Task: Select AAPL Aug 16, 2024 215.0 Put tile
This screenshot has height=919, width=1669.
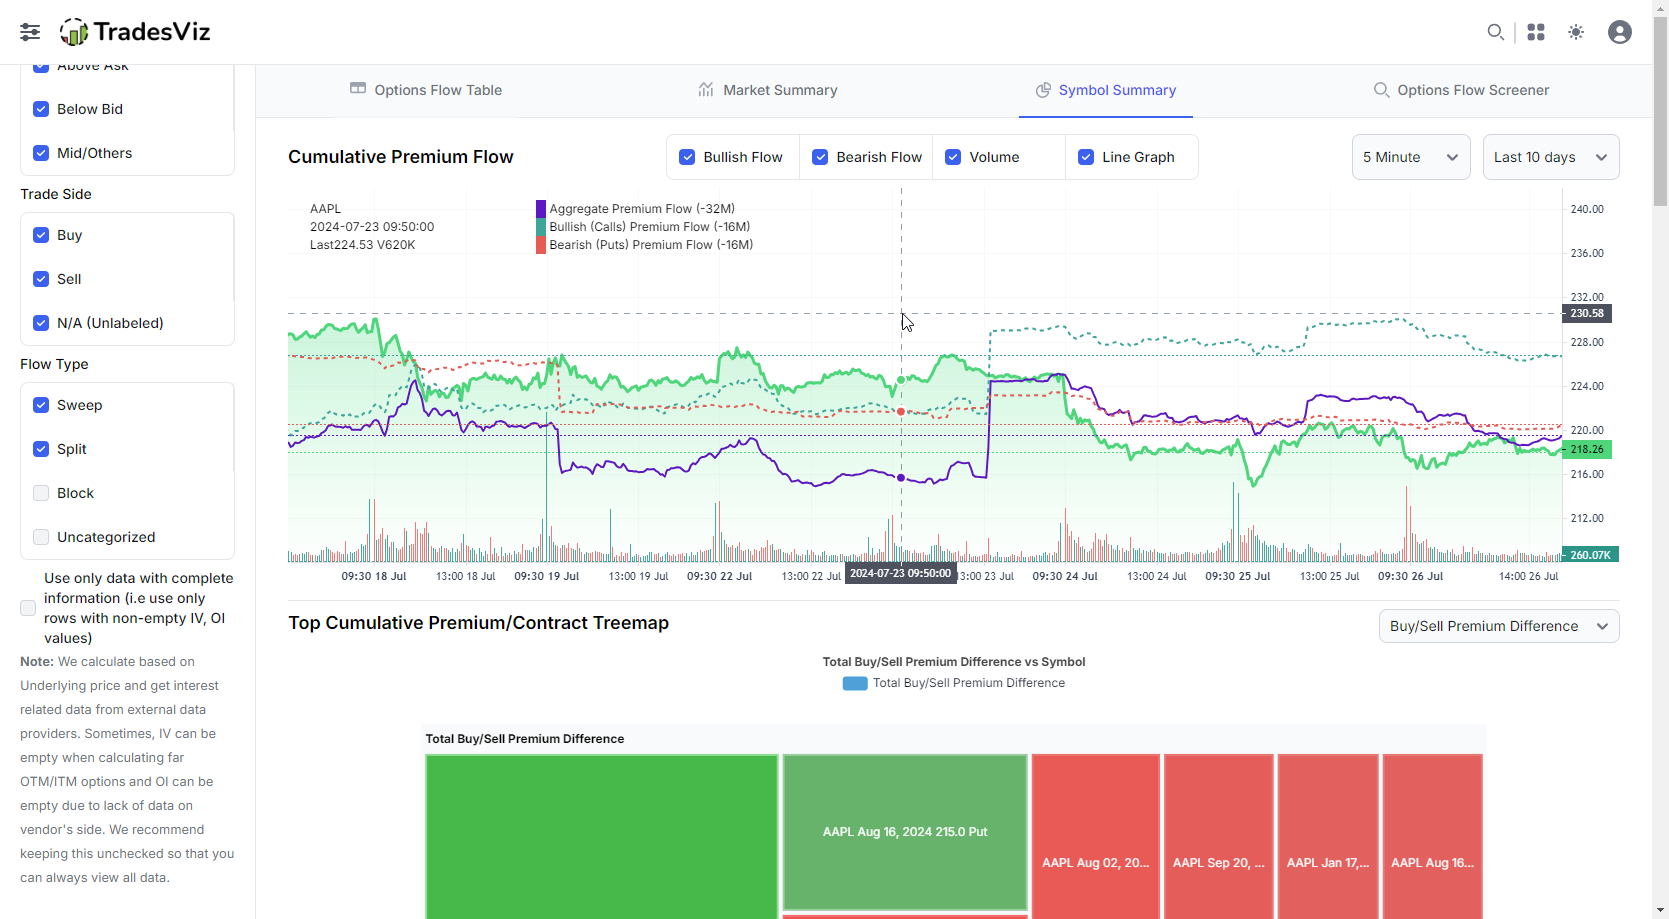Action: coord(905,832)
